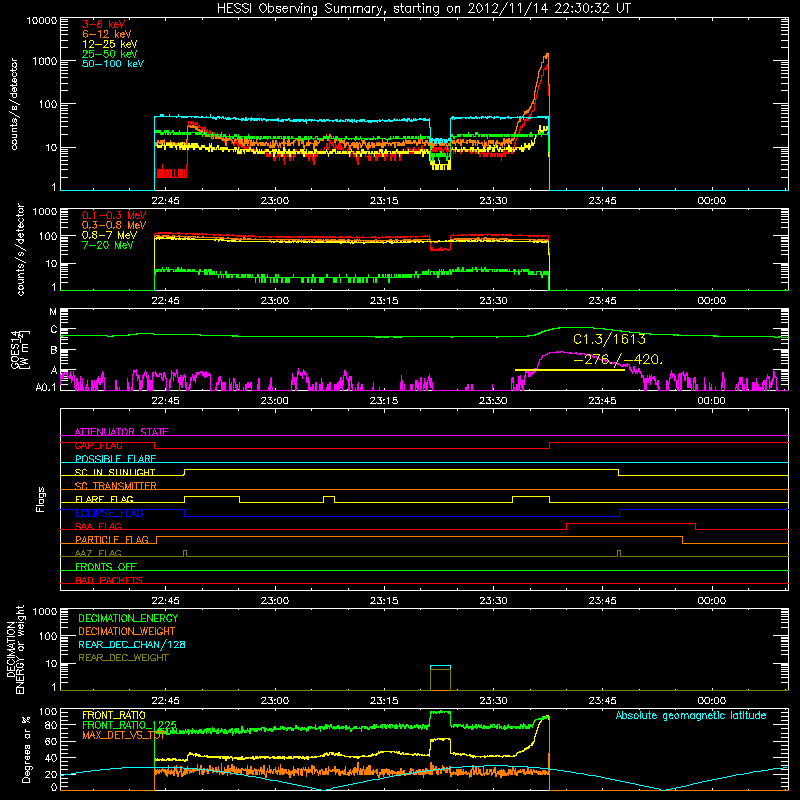Screen dimensions: 800x800
Task: Click the 0.8-7 MeV legend label
Action: tap(110, 235)
